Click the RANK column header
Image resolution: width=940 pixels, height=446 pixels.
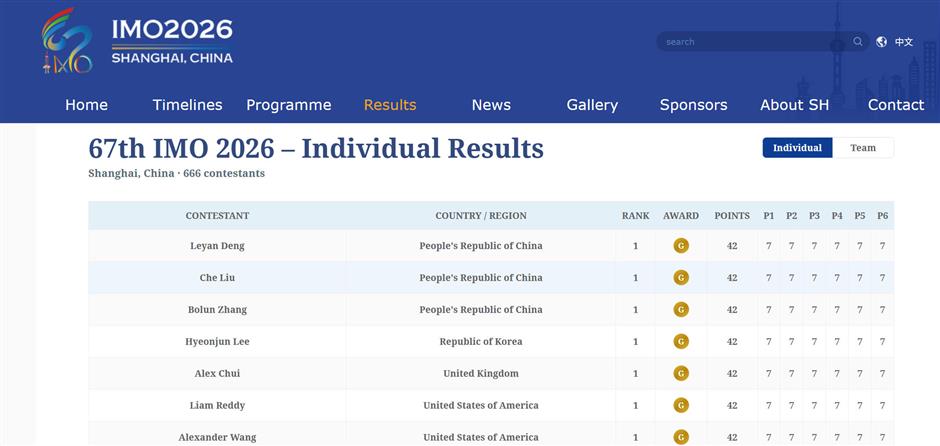click(x=635, y=216)
